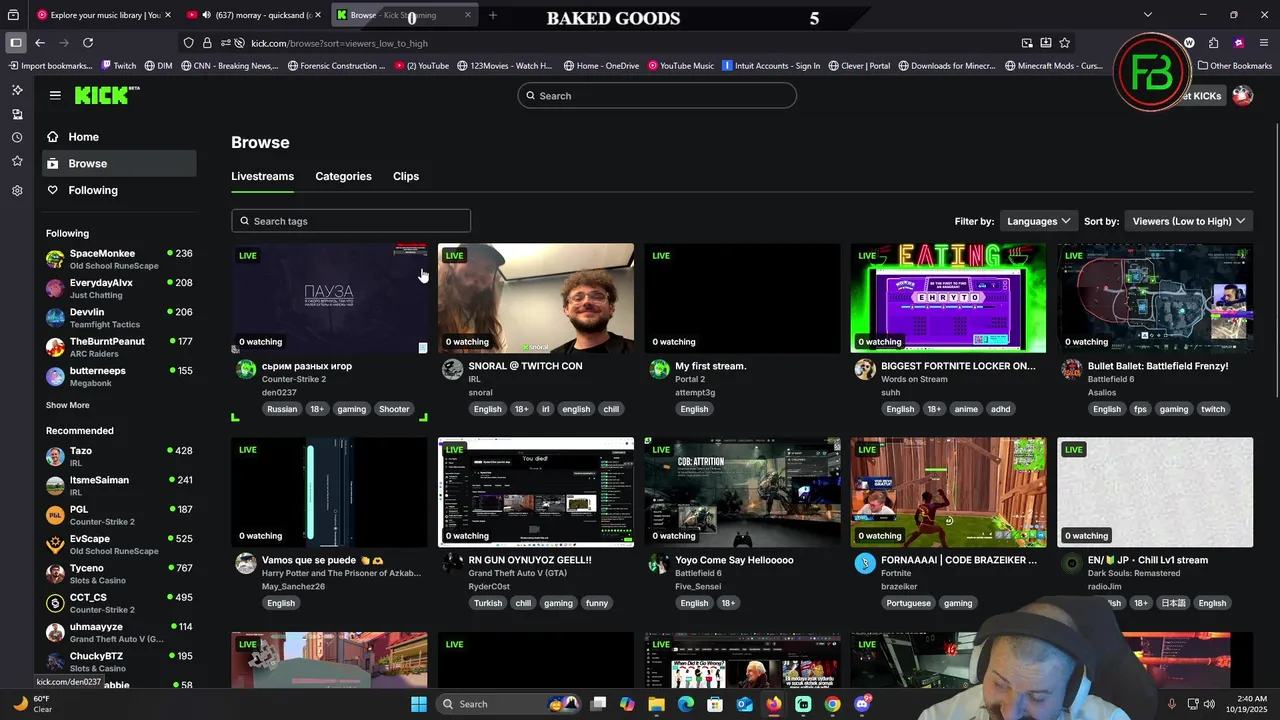
Task: Open the Other Bookmarks folder
Action: 1235,66
